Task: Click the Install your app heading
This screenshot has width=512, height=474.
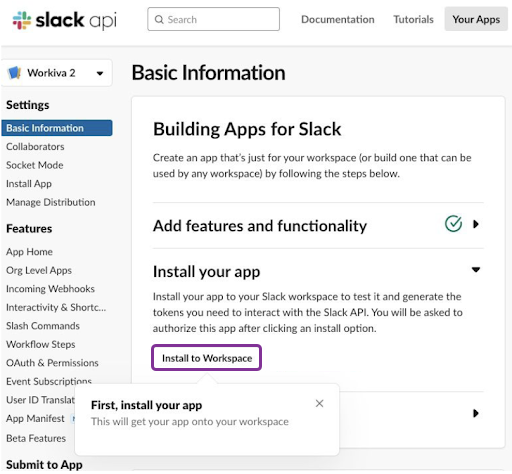Action: pyautogui.click(x=206, y=271)
